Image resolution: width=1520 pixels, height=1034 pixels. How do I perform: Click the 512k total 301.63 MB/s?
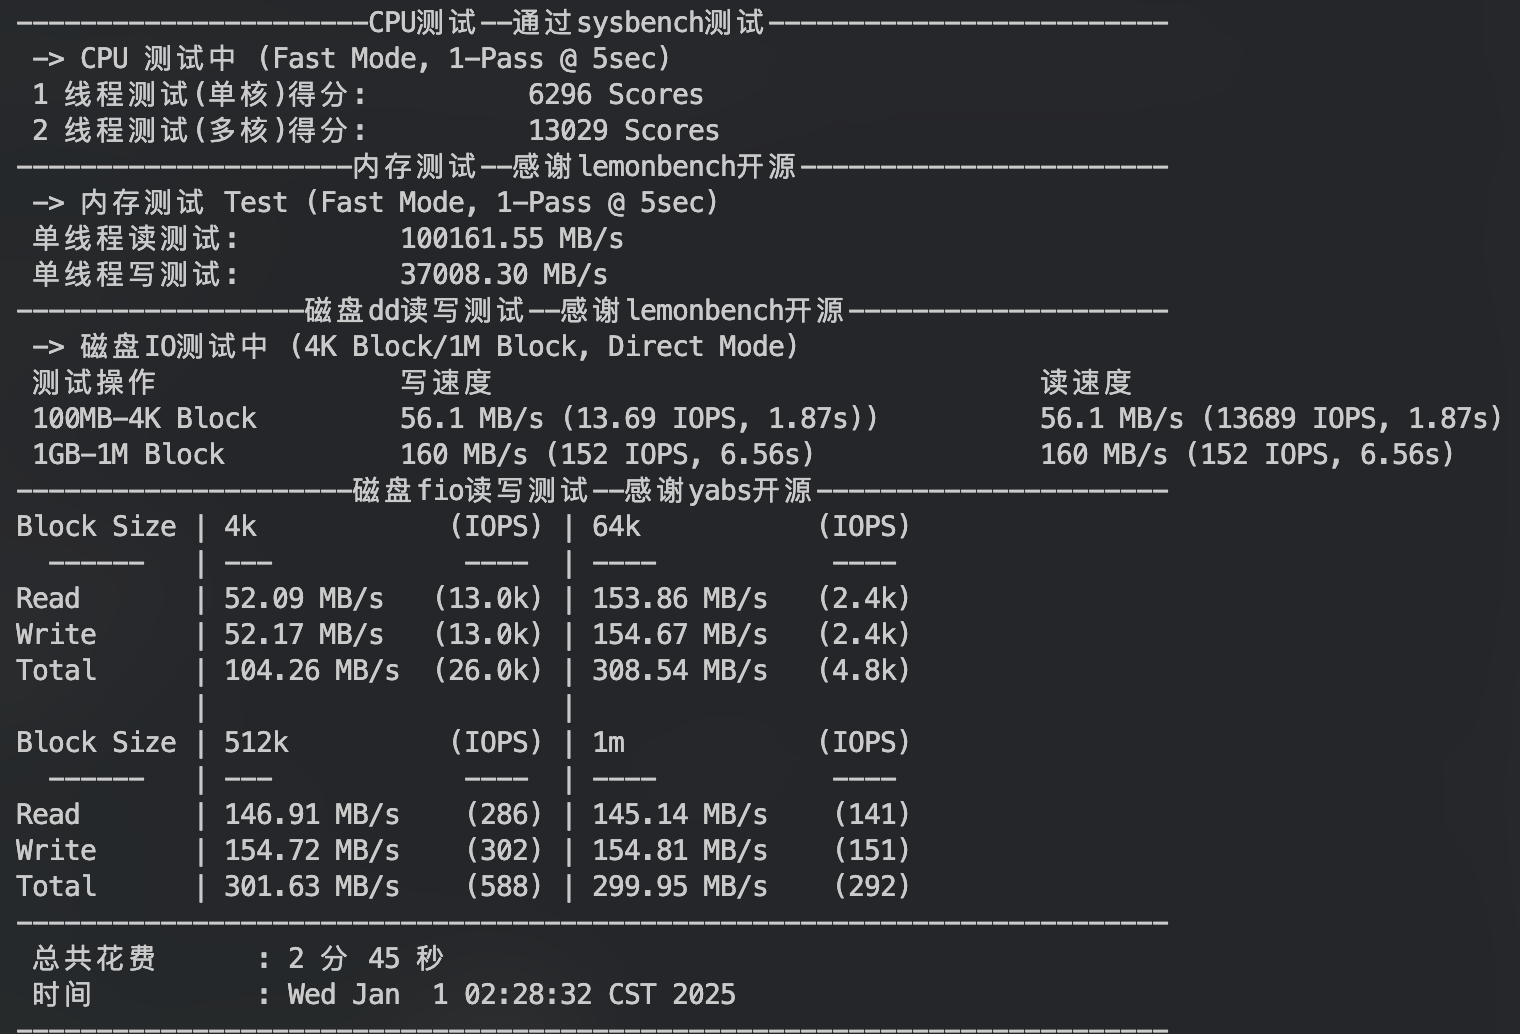point(312,887)
